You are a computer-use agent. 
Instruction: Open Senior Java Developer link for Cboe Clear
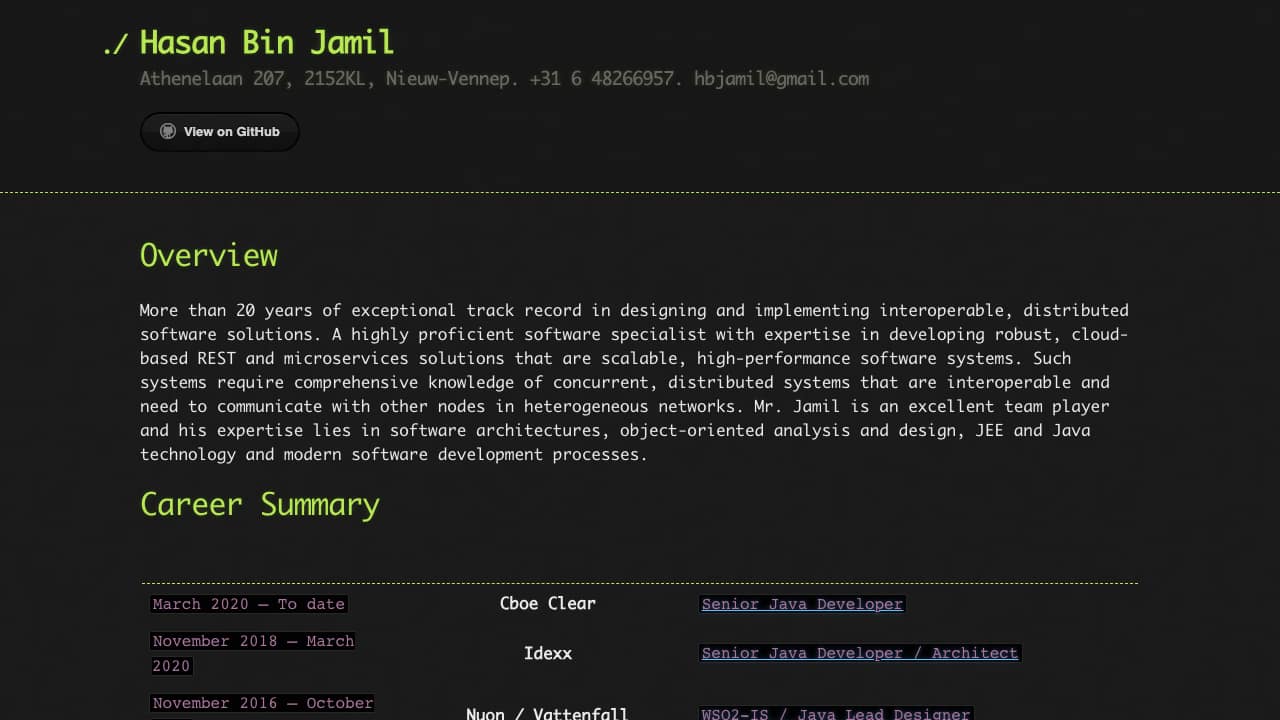[802, 604]
